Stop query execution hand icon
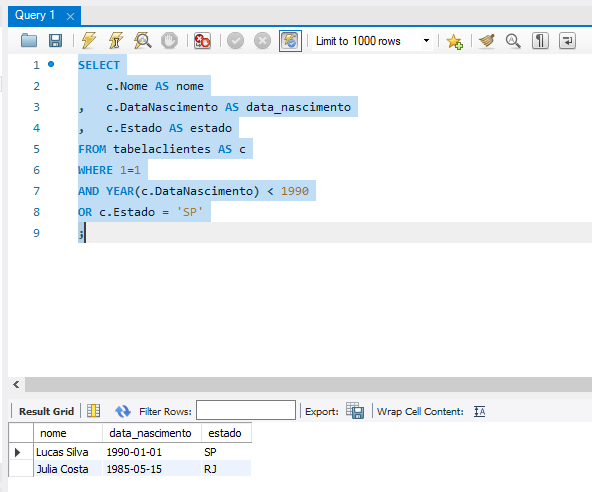592x492 pixels. tap(169, 40)
